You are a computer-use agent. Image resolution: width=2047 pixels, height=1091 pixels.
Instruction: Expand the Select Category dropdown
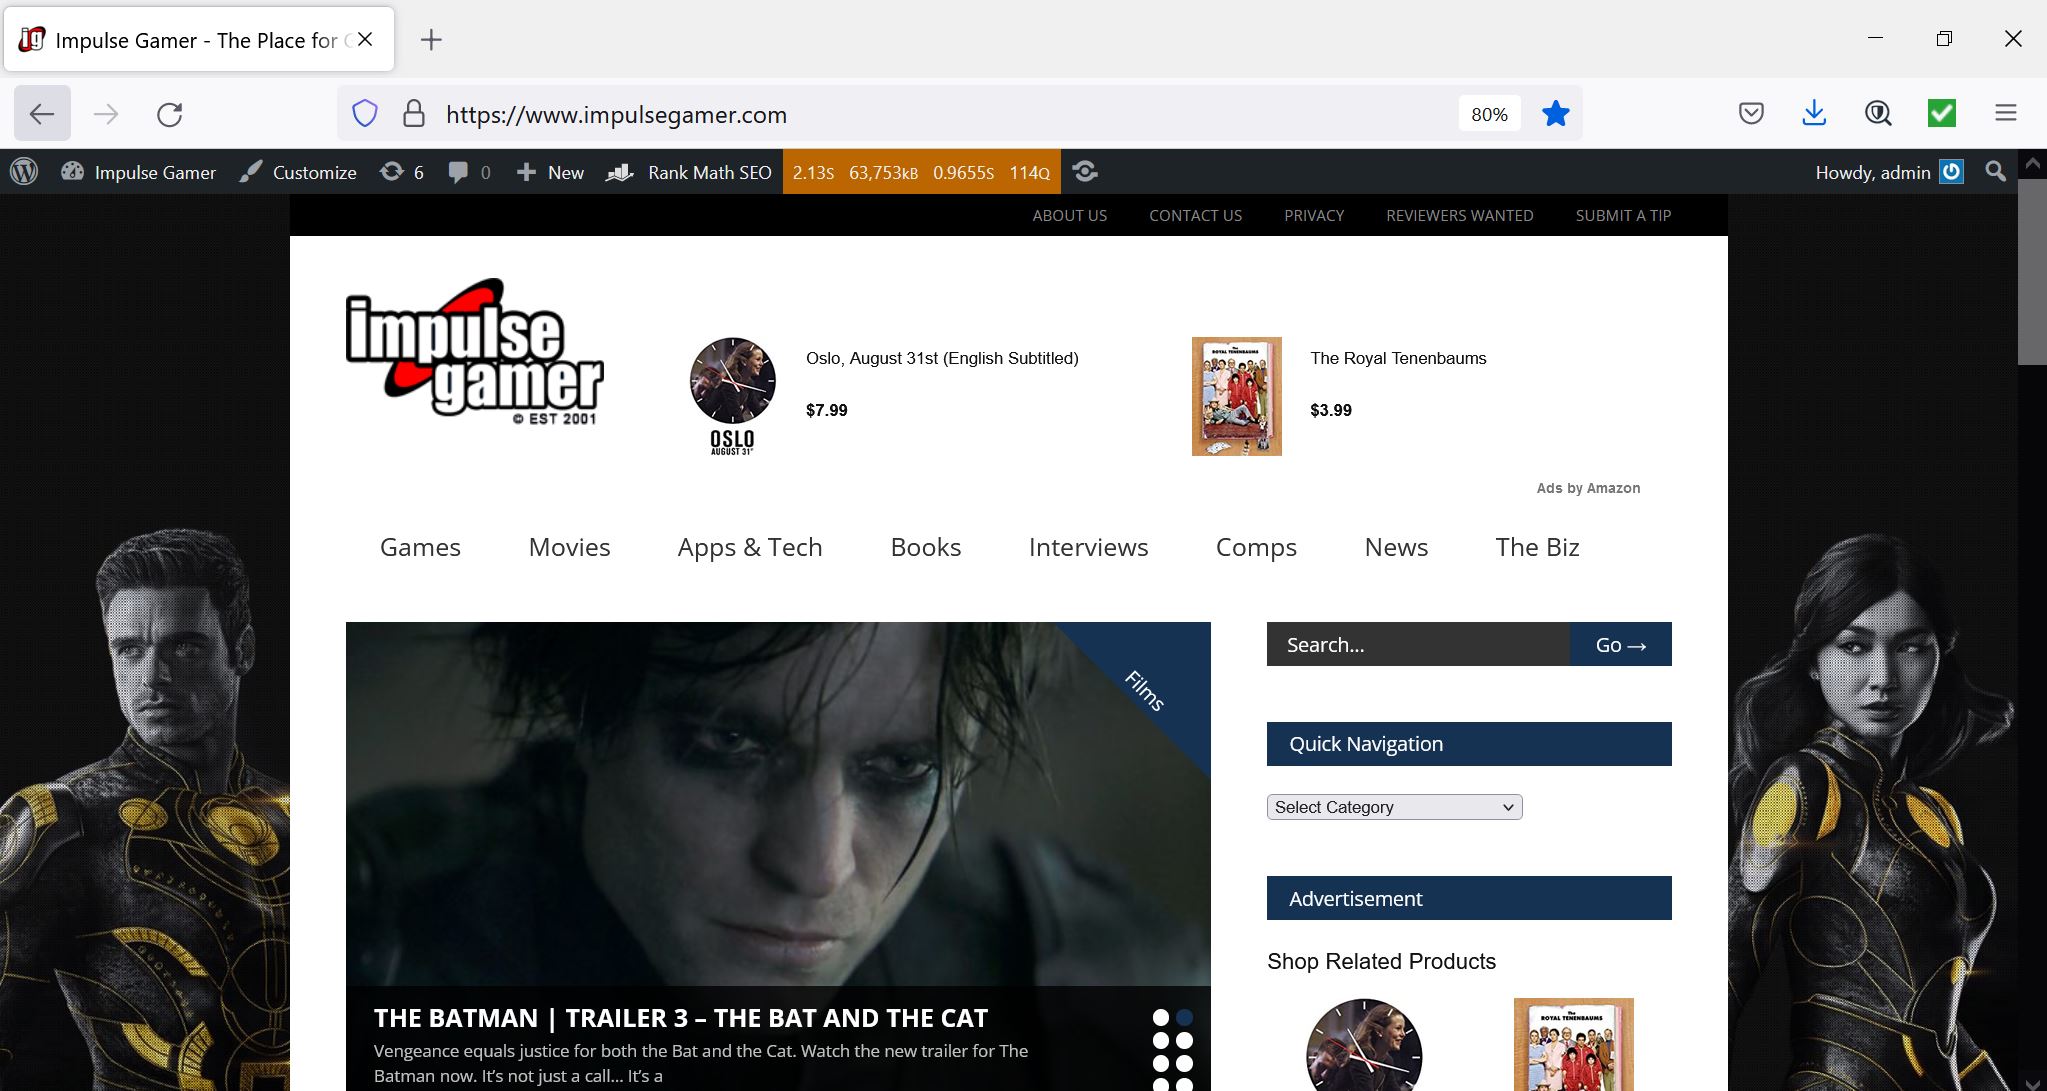1394,807
